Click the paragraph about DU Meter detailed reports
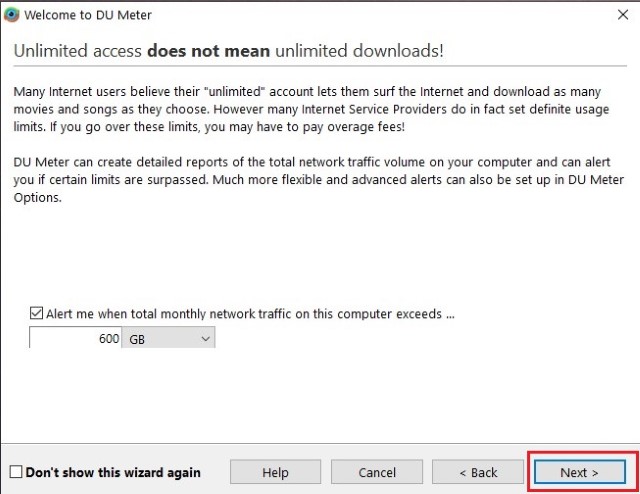The image size is (640, 494). [319, 180]
